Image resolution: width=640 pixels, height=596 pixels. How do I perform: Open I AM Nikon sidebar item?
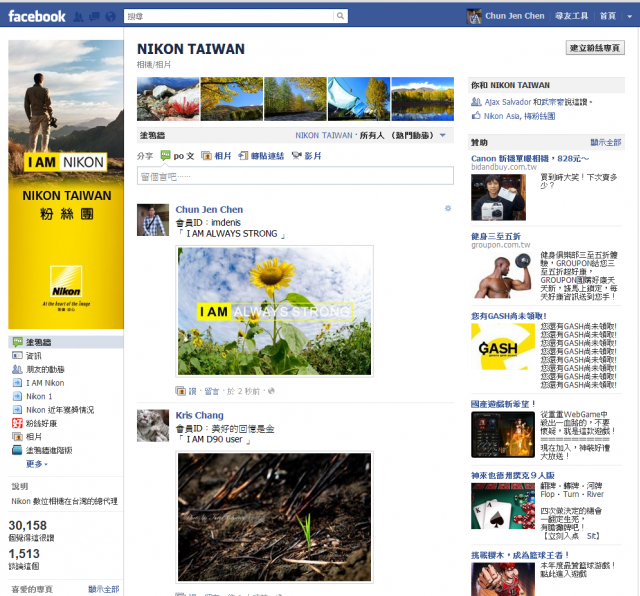(x=45, y=383)
